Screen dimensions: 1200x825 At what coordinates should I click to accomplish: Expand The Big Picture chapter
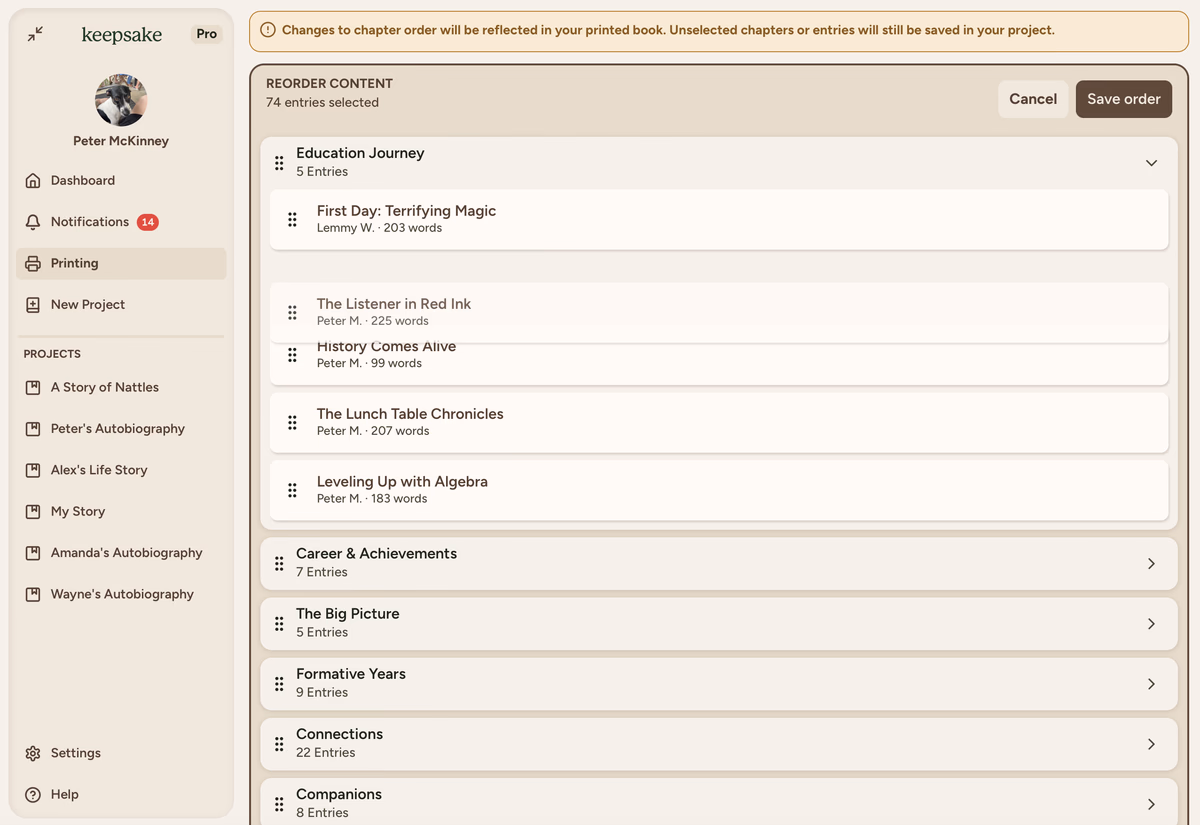(x=1151, y=624)
